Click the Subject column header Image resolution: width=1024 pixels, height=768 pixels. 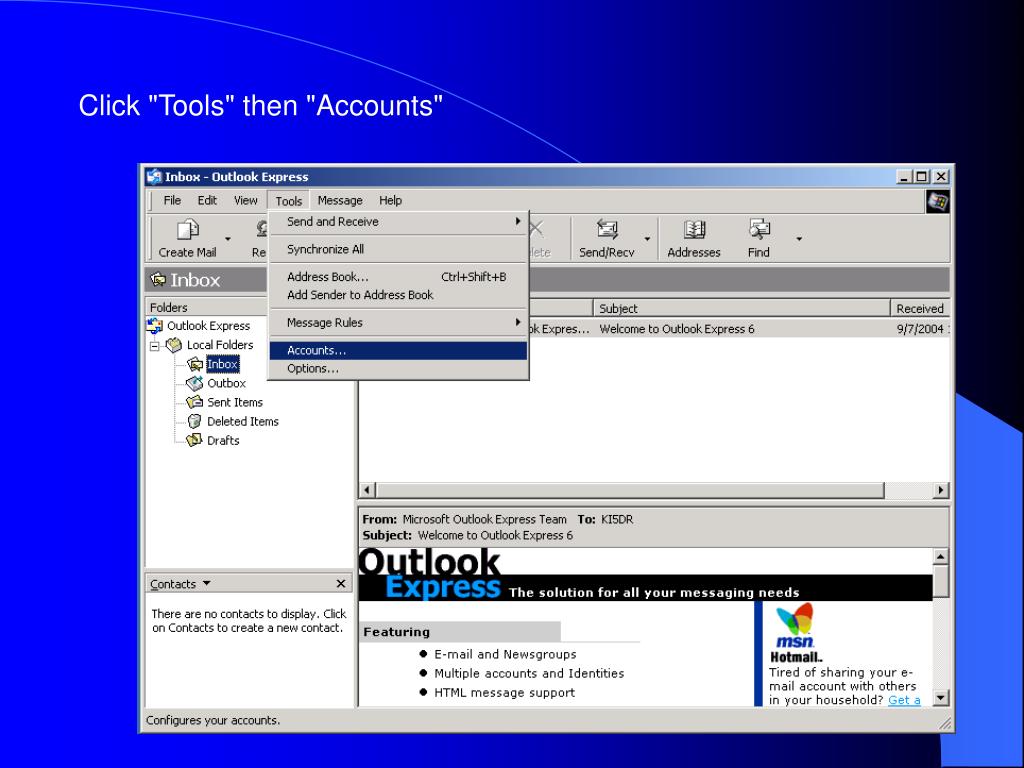coord(741,308)
